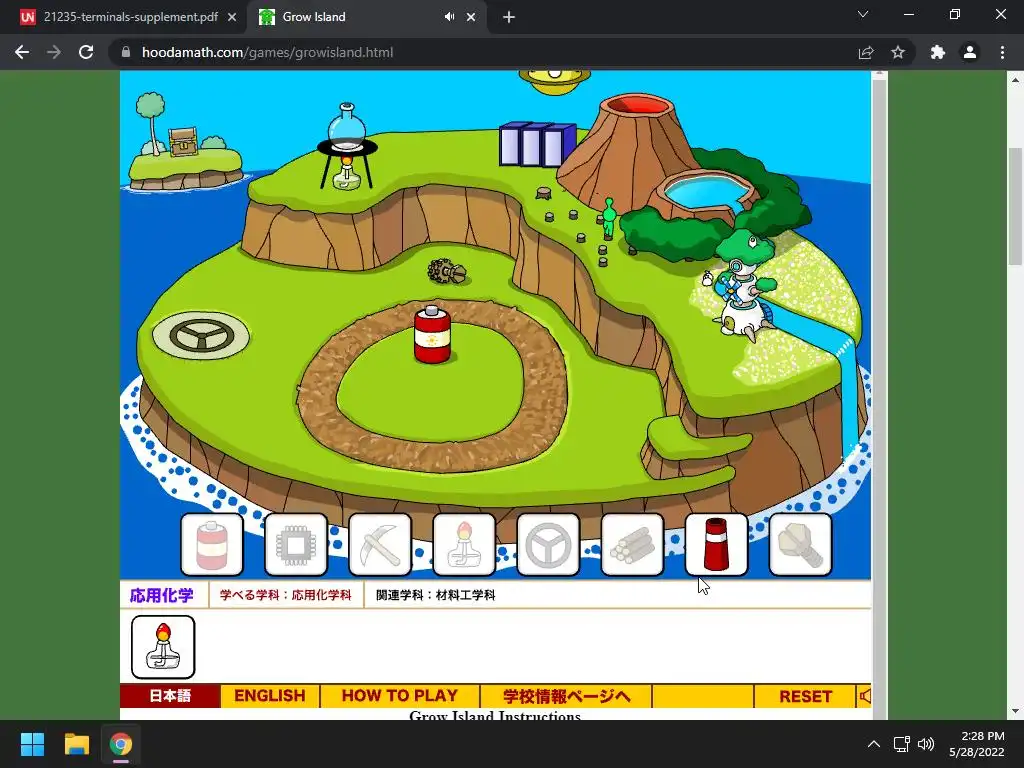
Task: Click the volcano crater
Action: coord(638,104)
